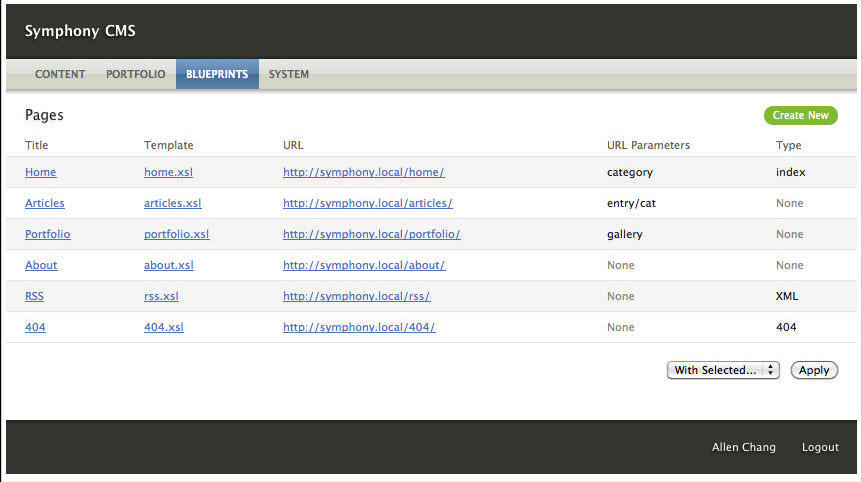862x482 pixels.
Task: Visit http://symphony.local/404/ URL link
Action: point(359,327)
